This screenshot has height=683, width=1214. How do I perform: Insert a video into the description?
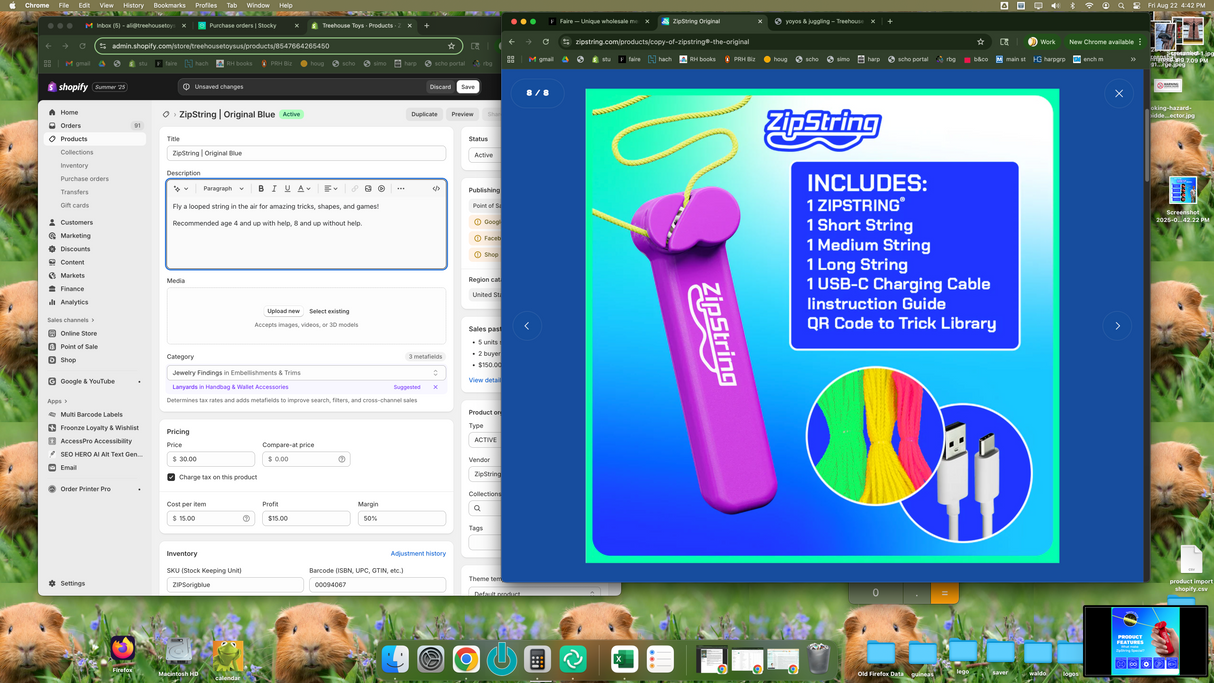click(382, 188)
